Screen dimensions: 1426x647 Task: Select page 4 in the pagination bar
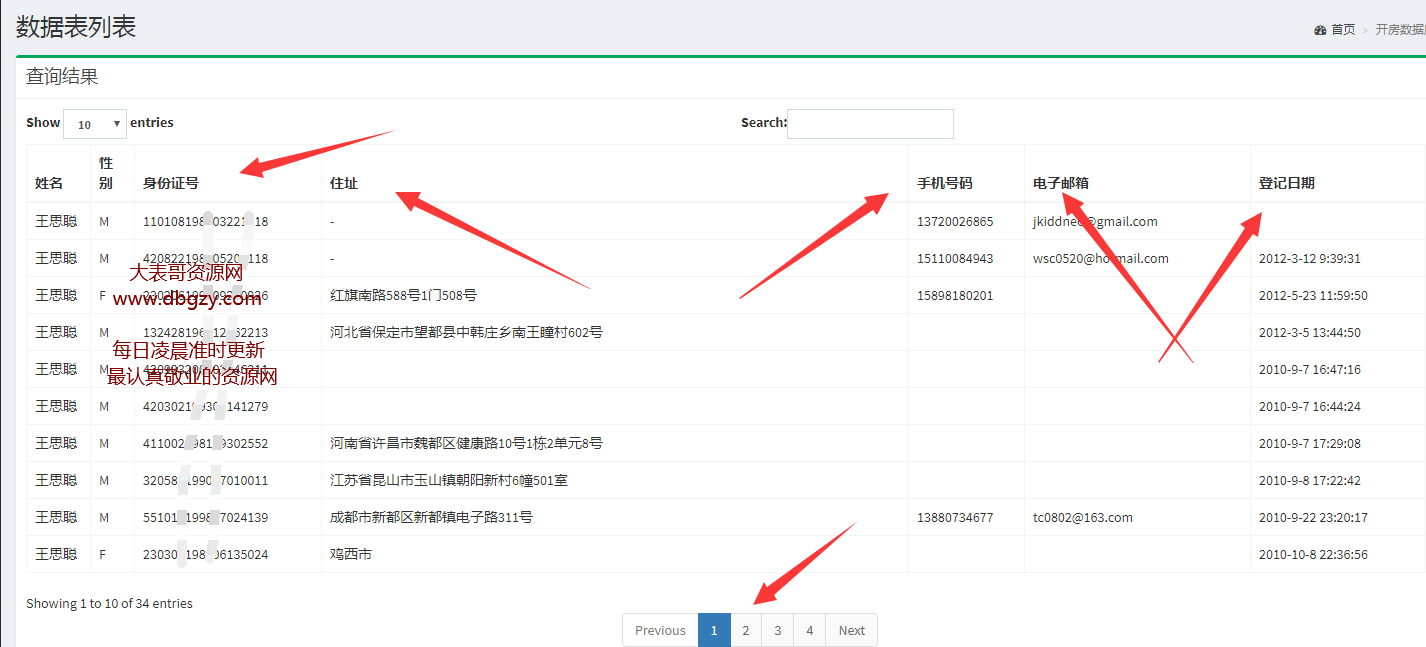tap(809, 629)
